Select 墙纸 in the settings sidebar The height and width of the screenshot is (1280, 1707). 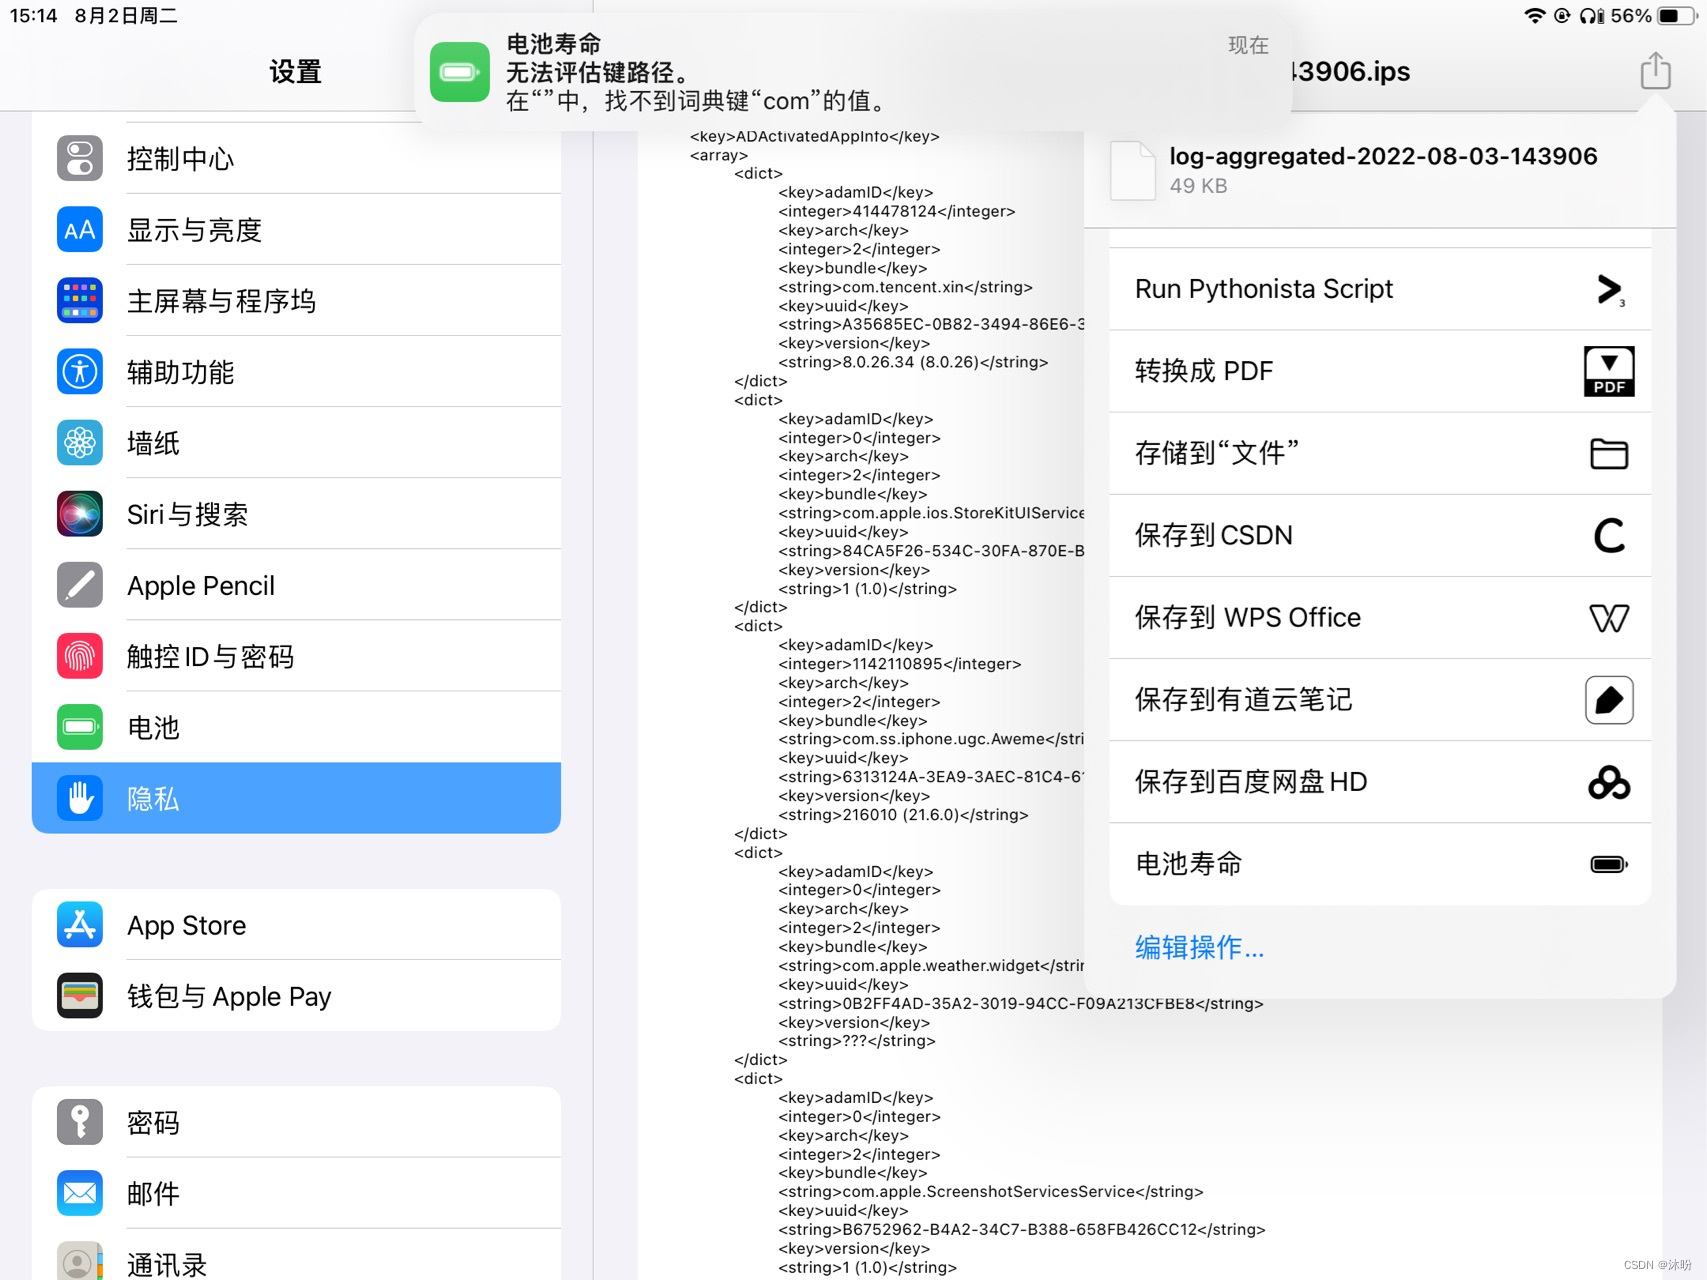(x=152, y=443)
